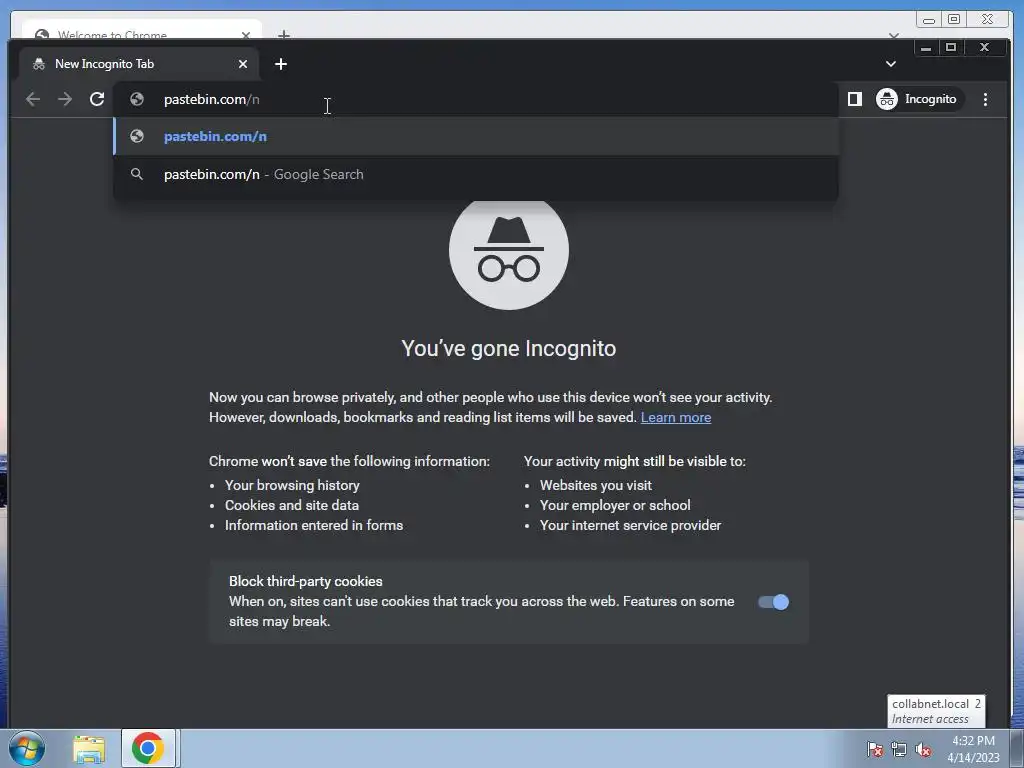Viewport: 1024px width, 768px height.
Task: Close the New Incognito Tab
Action: [243, 64]
